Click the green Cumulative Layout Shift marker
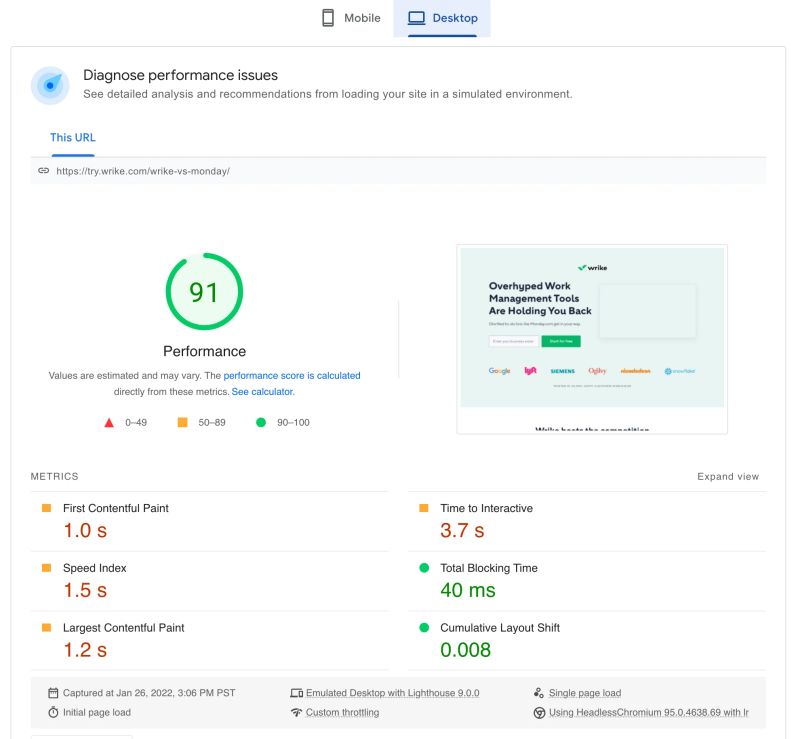Viewport: 800px width, 739px height. tap(424, 627)
